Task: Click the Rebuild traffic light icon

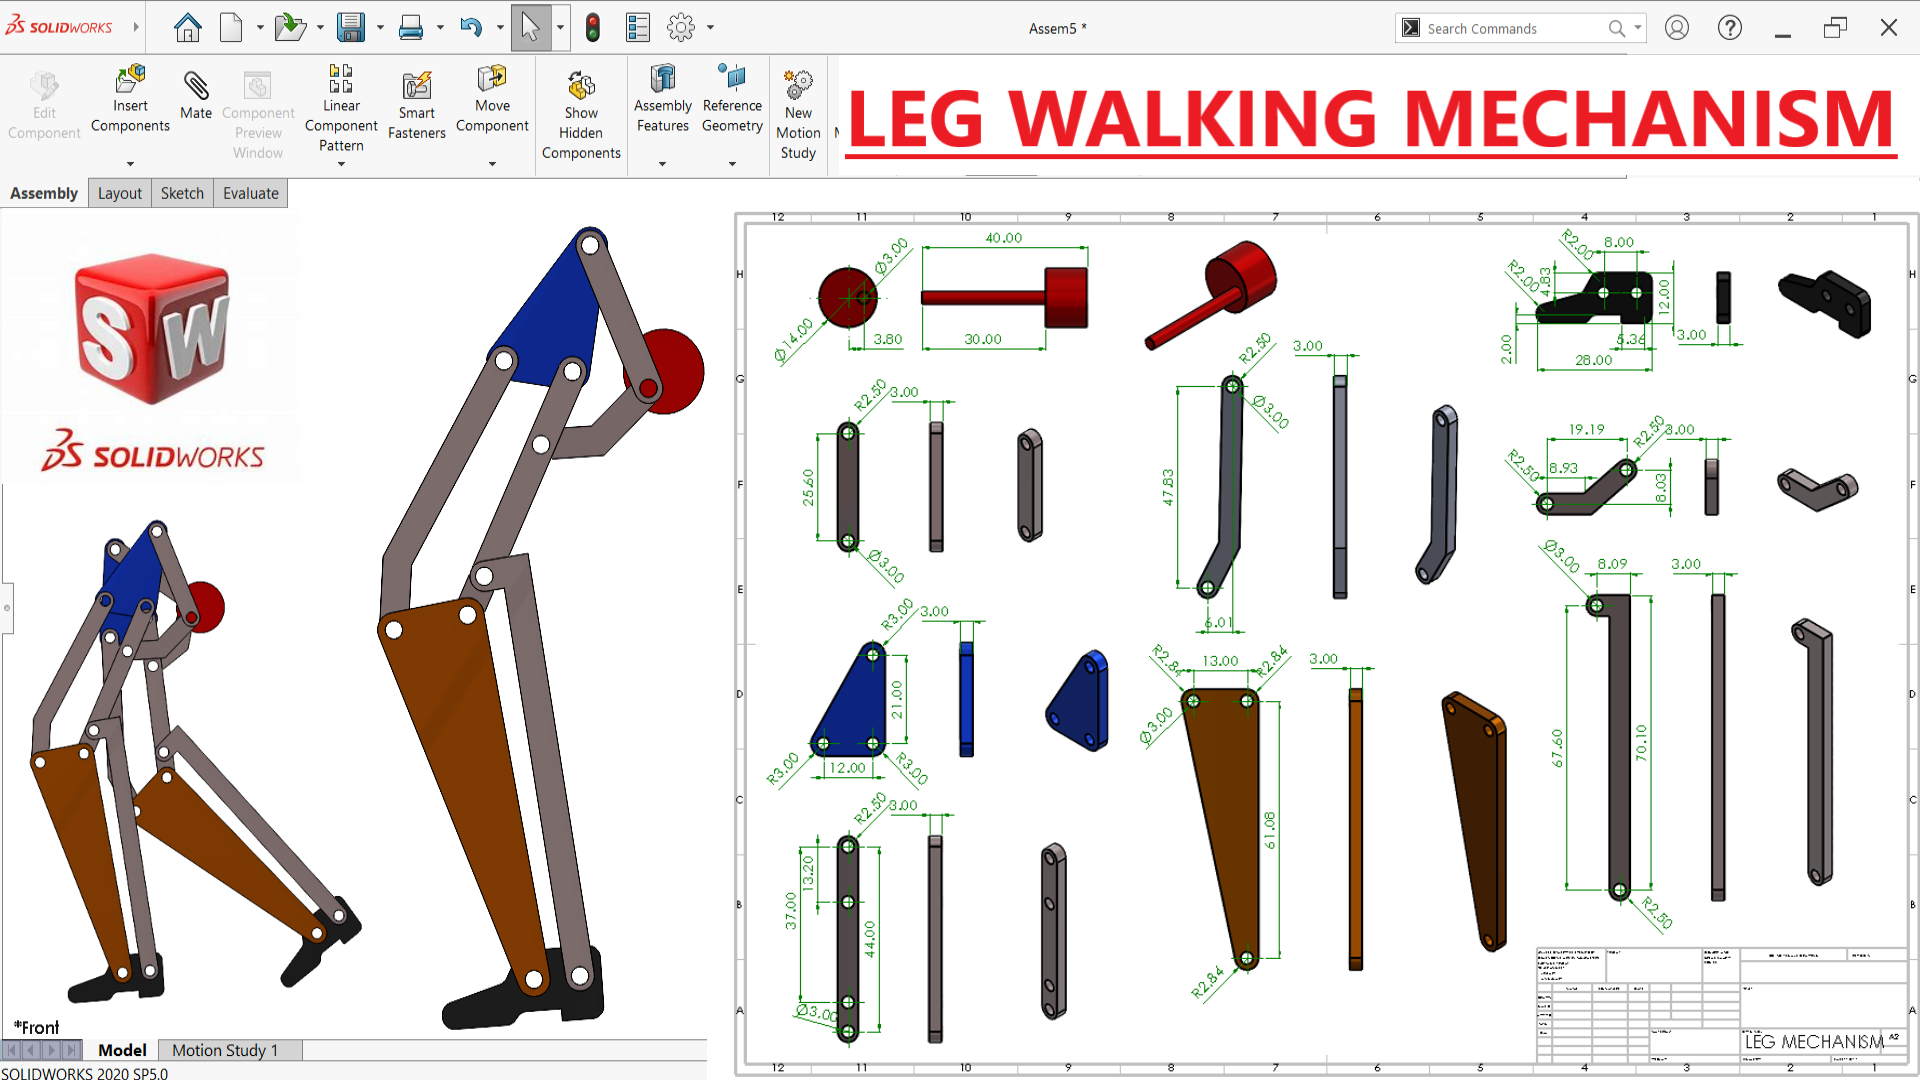Action: pos(593,28)
